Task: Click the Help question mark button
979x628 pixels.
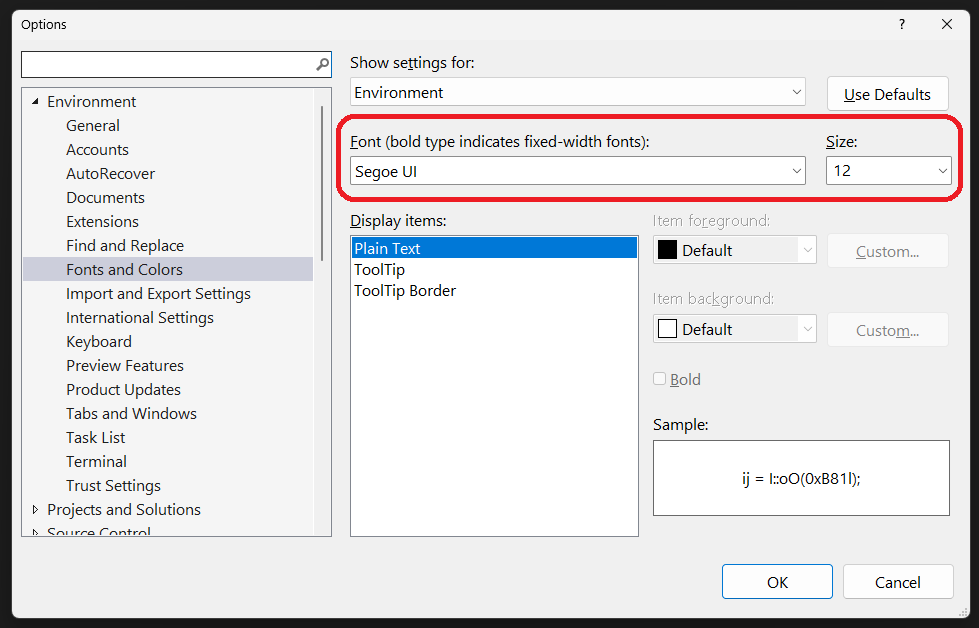Action: [x=901, y=24]
